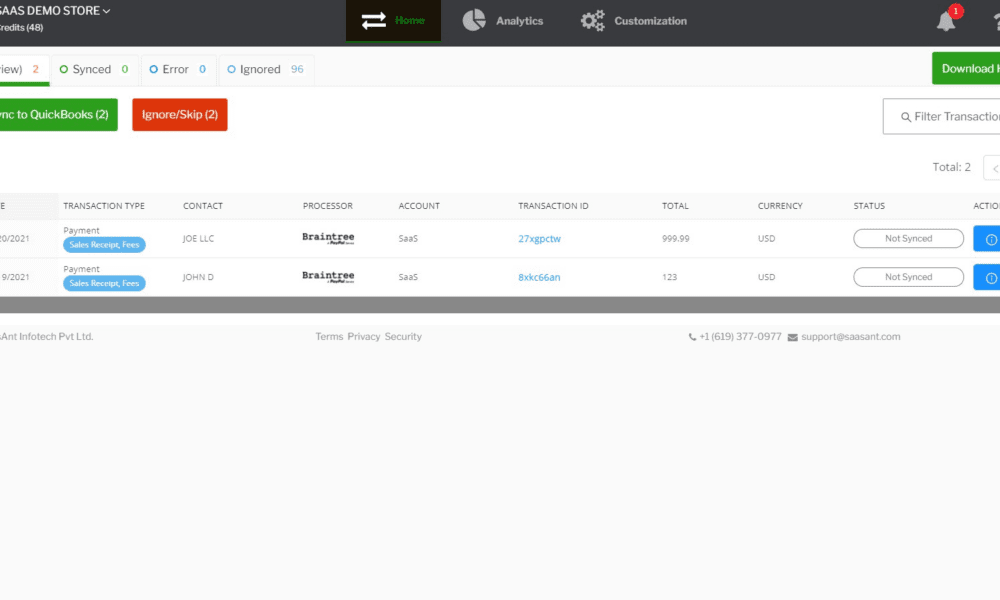Open the notification bell with red badge
1000x600 pixels.
pyautogui.click(x=945, y=20)
